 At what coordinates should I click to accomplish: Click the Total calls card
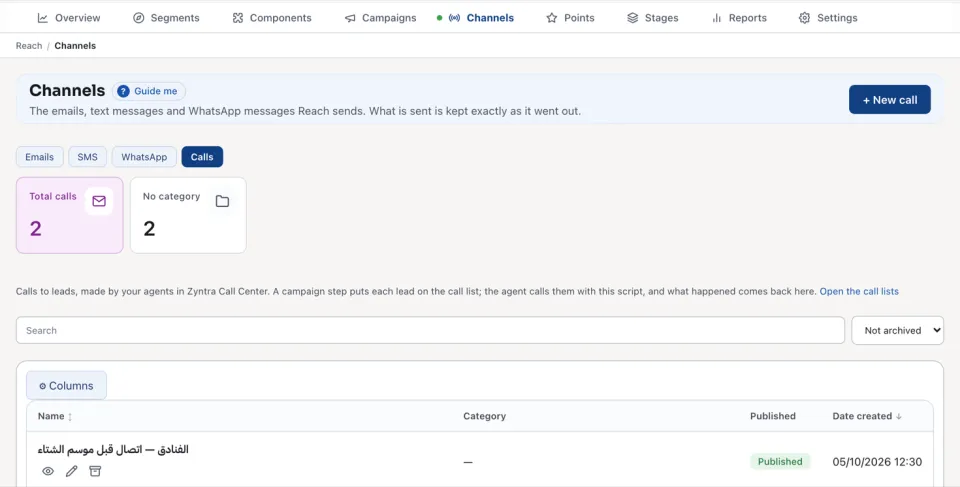70,216
